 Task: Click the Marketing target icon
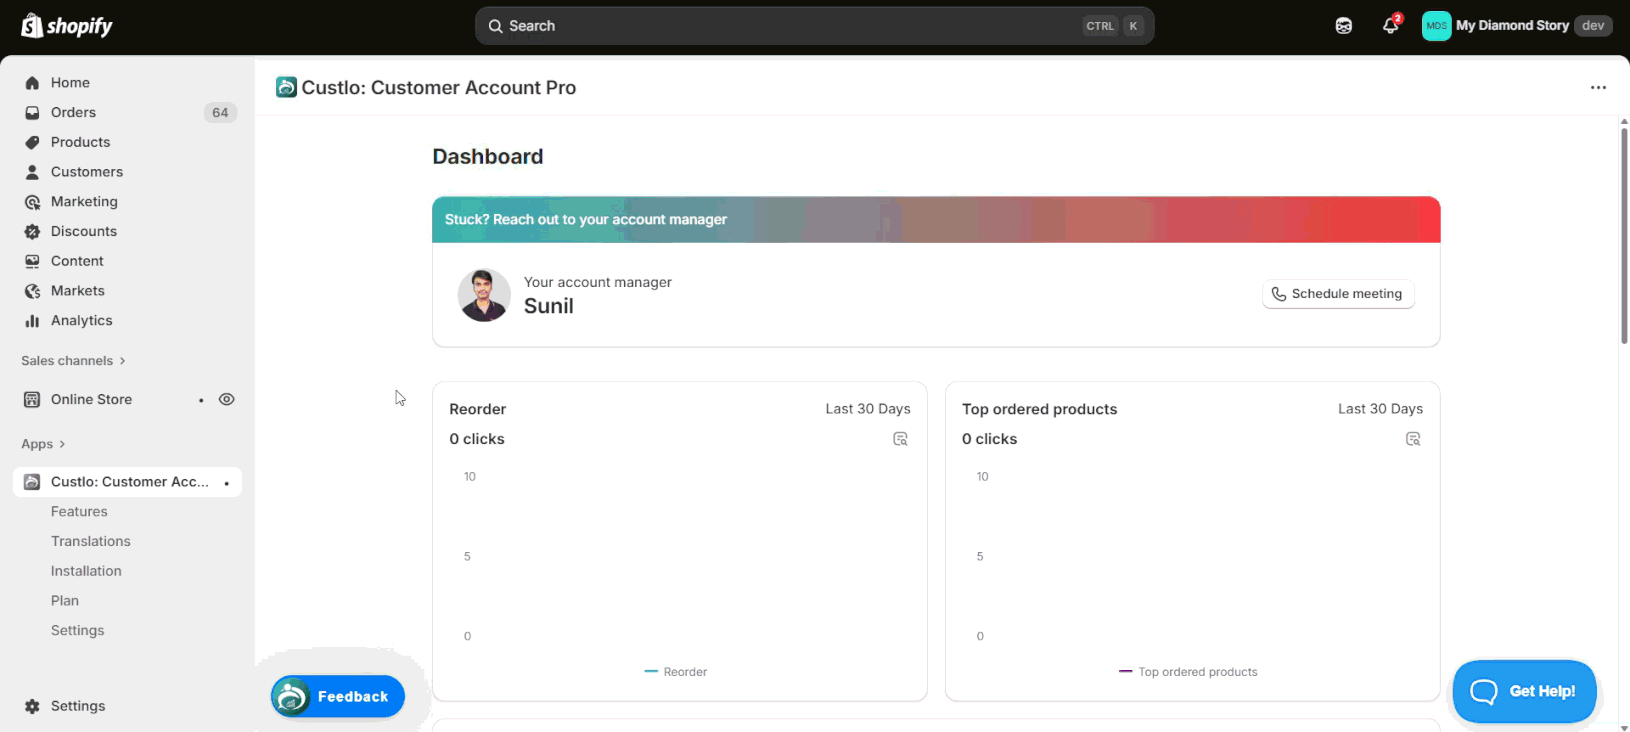[32, 202]
